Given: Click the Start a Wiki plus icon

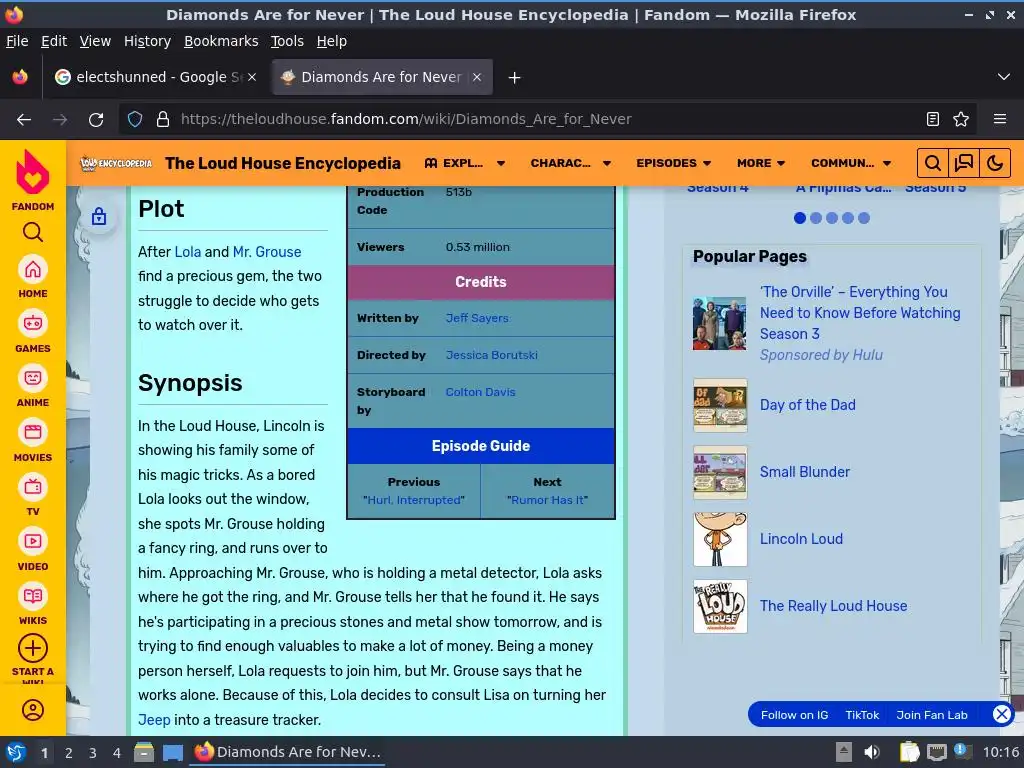Looking at the screenshot, I should tap(33, 648).
